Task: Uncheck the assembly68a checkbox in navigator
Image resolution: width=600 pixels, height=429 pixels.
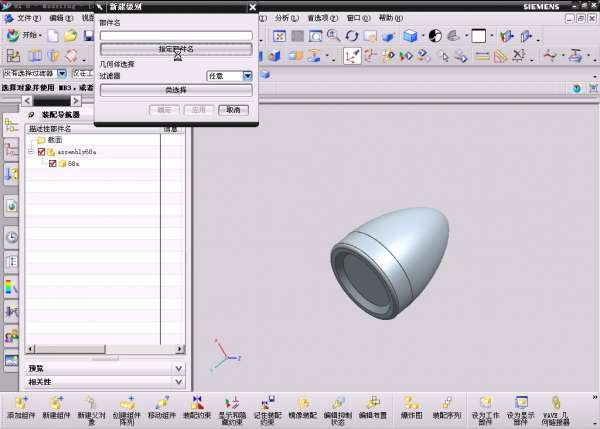Action: click(41, 152)
